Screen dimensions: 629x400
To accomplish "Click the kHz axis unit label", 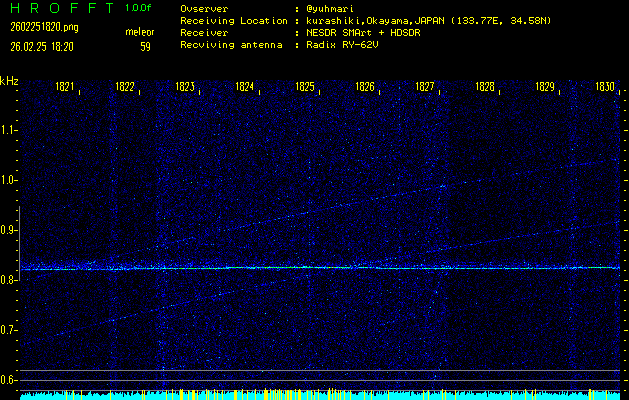I will coord(9,82).
